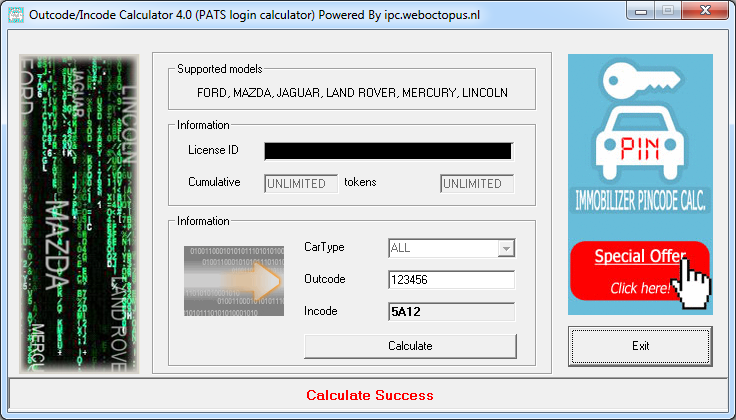Click the tokens label
This screenshot has width=736, height=420.
click(x=360, y=182)
